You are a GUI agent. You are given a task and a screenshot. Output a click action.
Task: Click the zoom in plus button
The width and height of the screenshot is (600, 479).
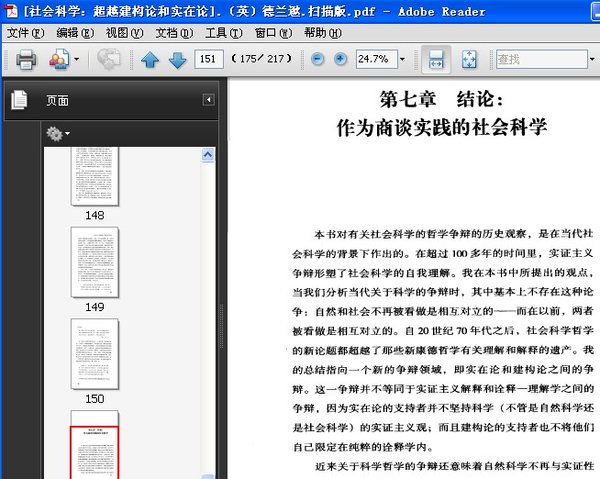point(340,60)
